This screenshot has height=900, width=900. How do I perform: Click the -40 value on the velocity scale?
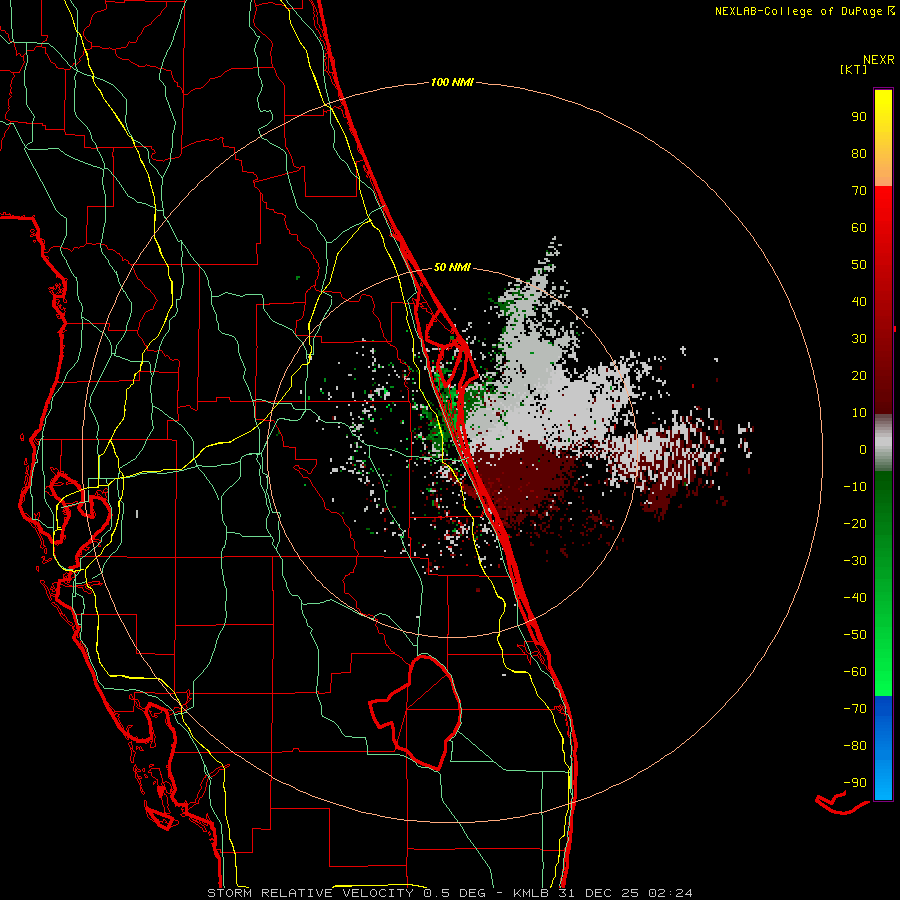[855, 598]
